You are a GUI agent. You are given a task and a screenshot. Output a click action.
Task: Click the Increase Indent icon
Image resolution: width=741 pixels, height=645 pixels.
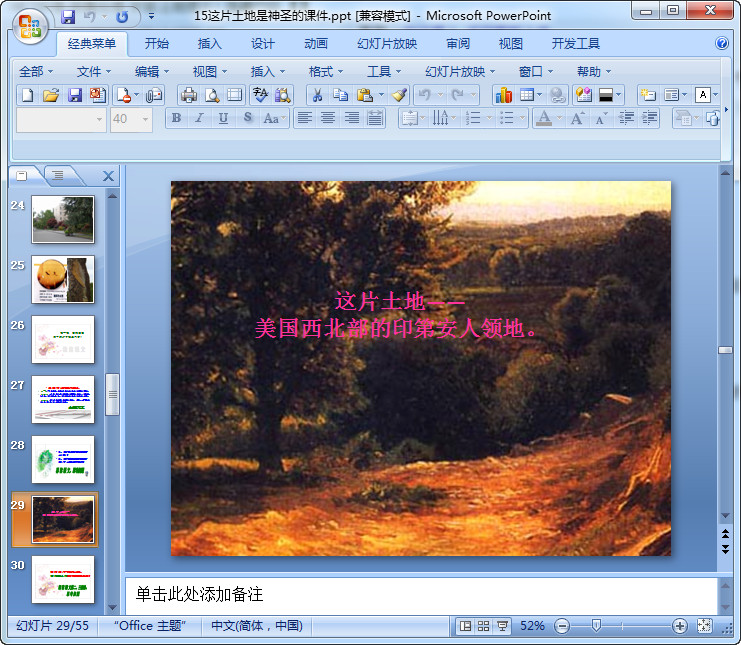pyautogui.click(x=649, y=118)
